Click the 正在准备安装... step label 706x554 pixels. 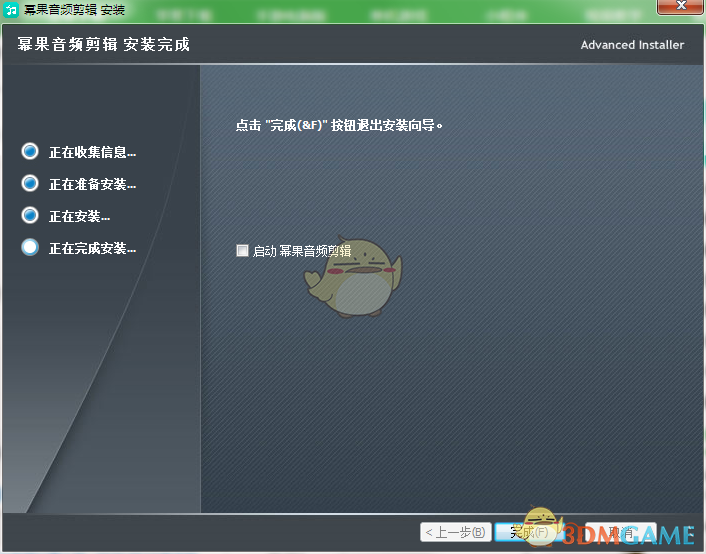click(x=92, y=184)
